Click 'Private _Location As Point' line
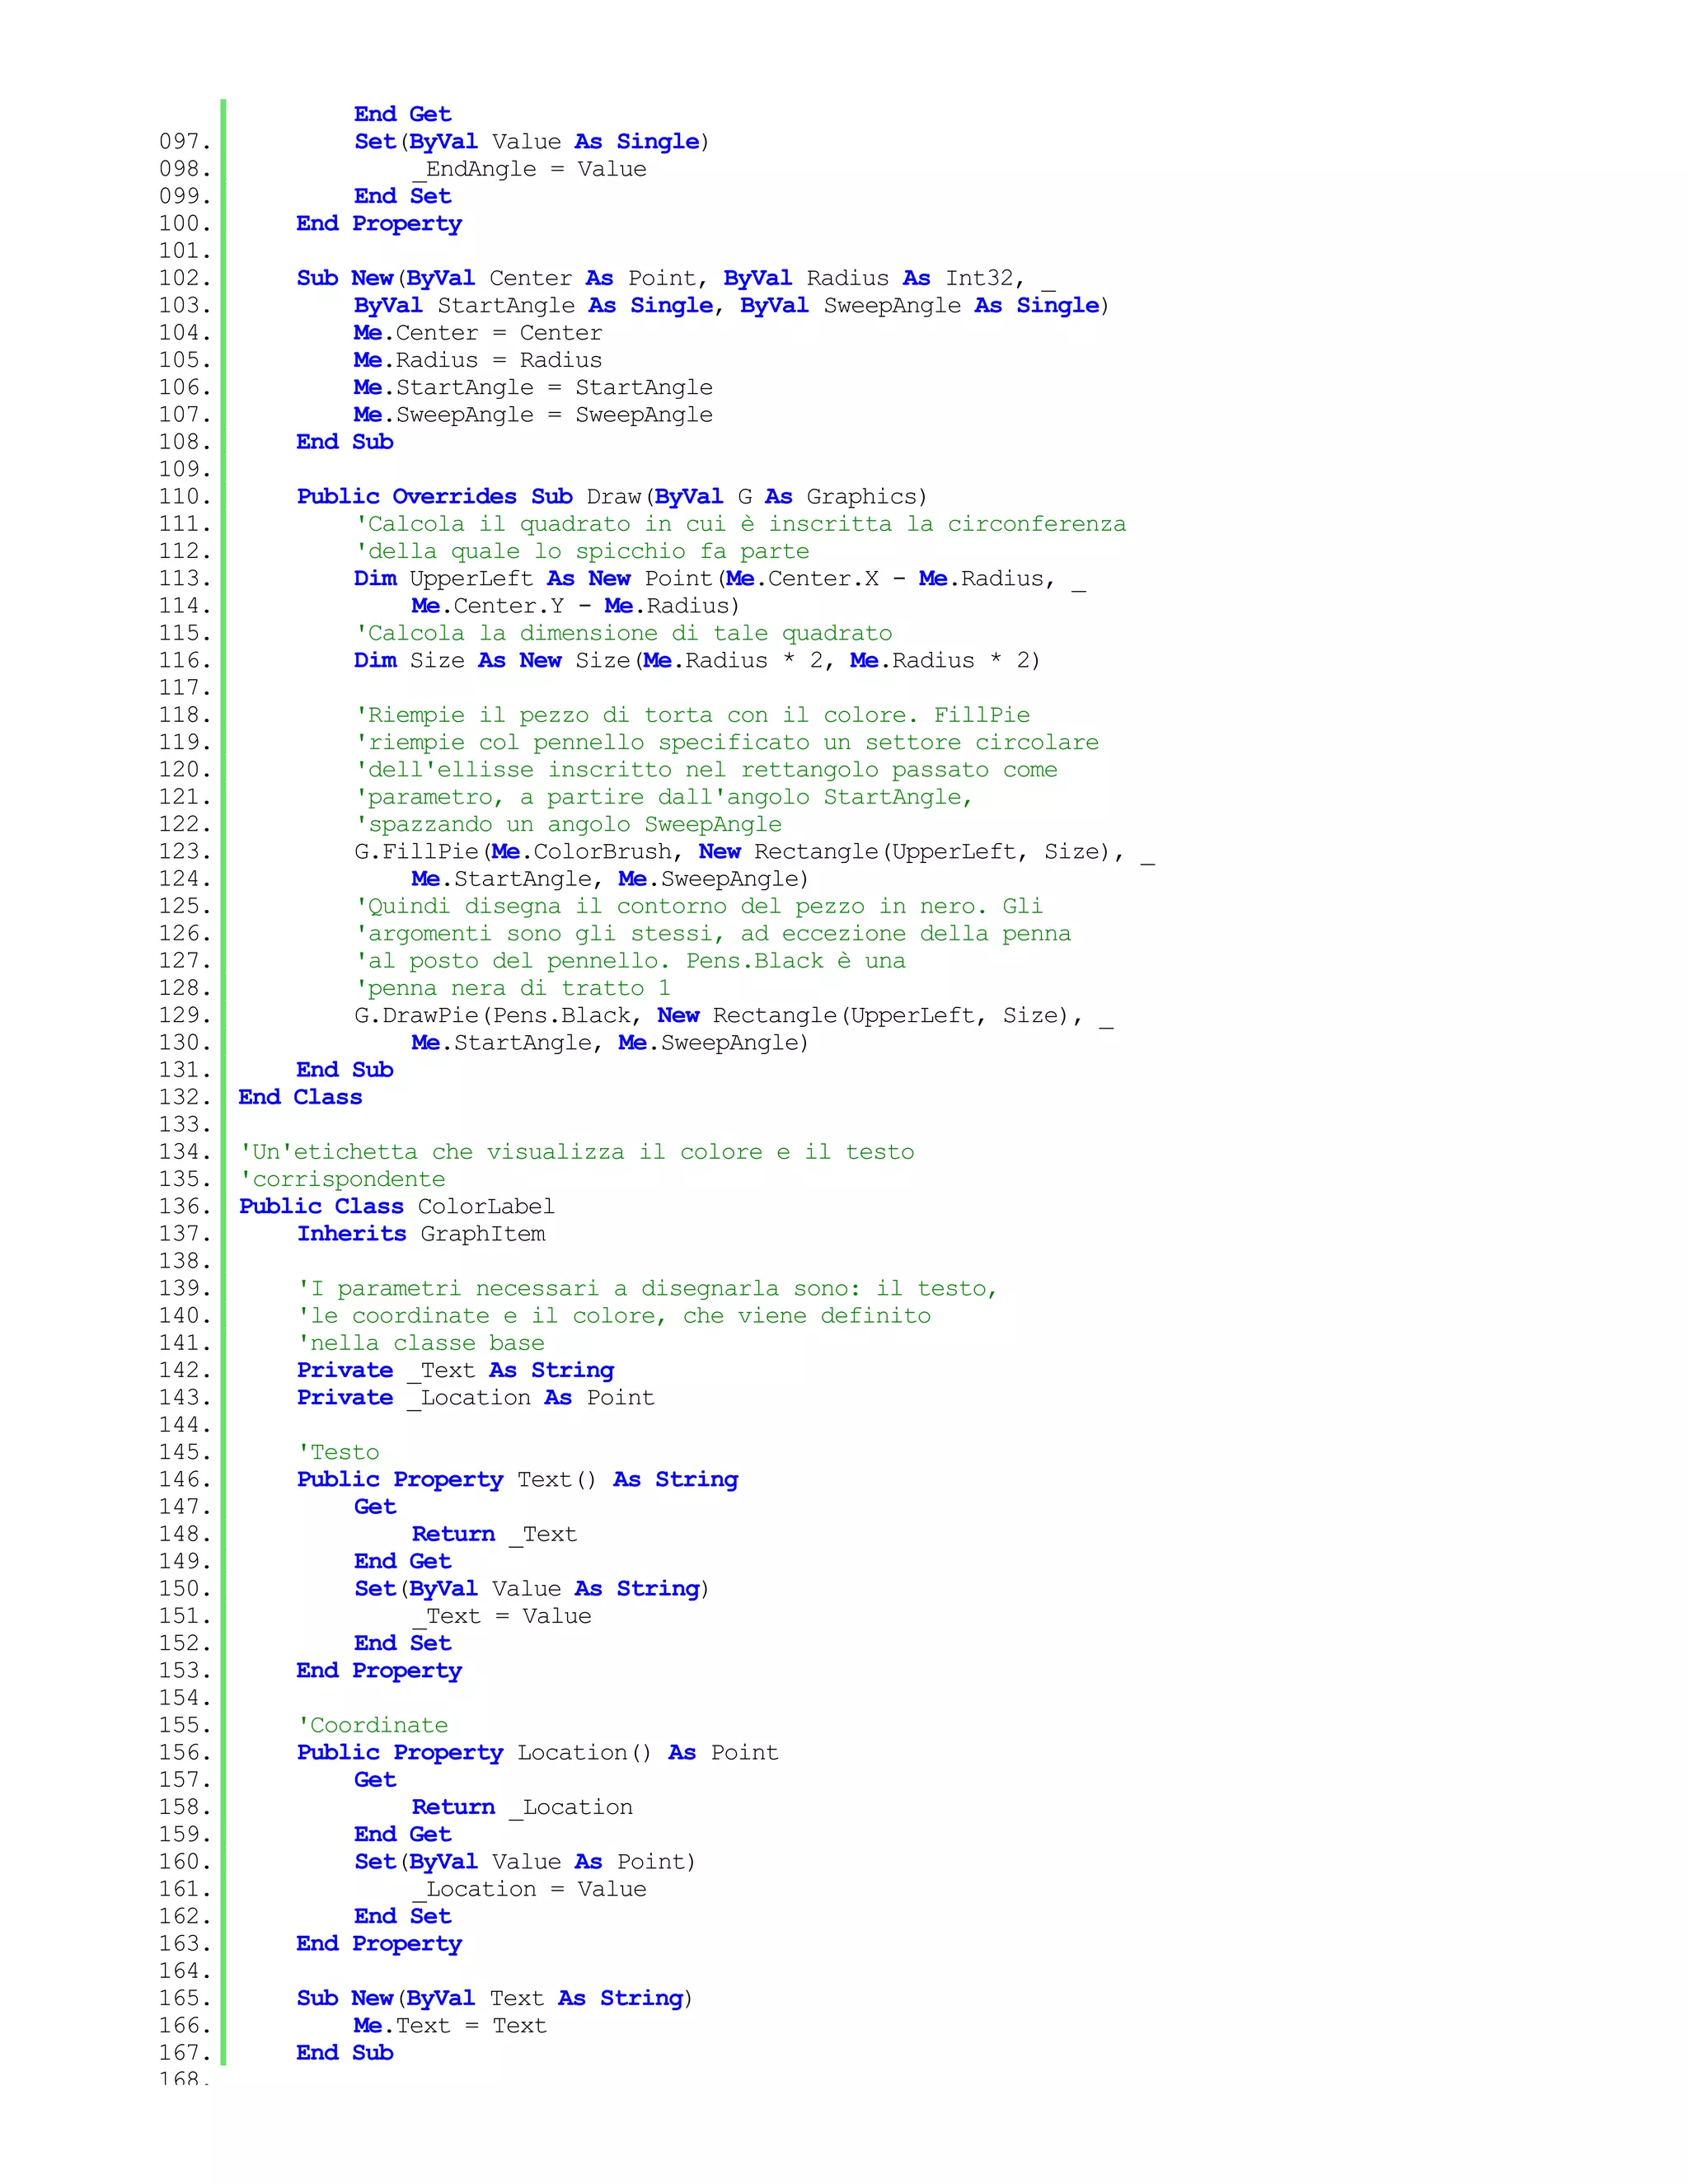The height and width of the screenshot is (2184, 1688). (475, 1398)
